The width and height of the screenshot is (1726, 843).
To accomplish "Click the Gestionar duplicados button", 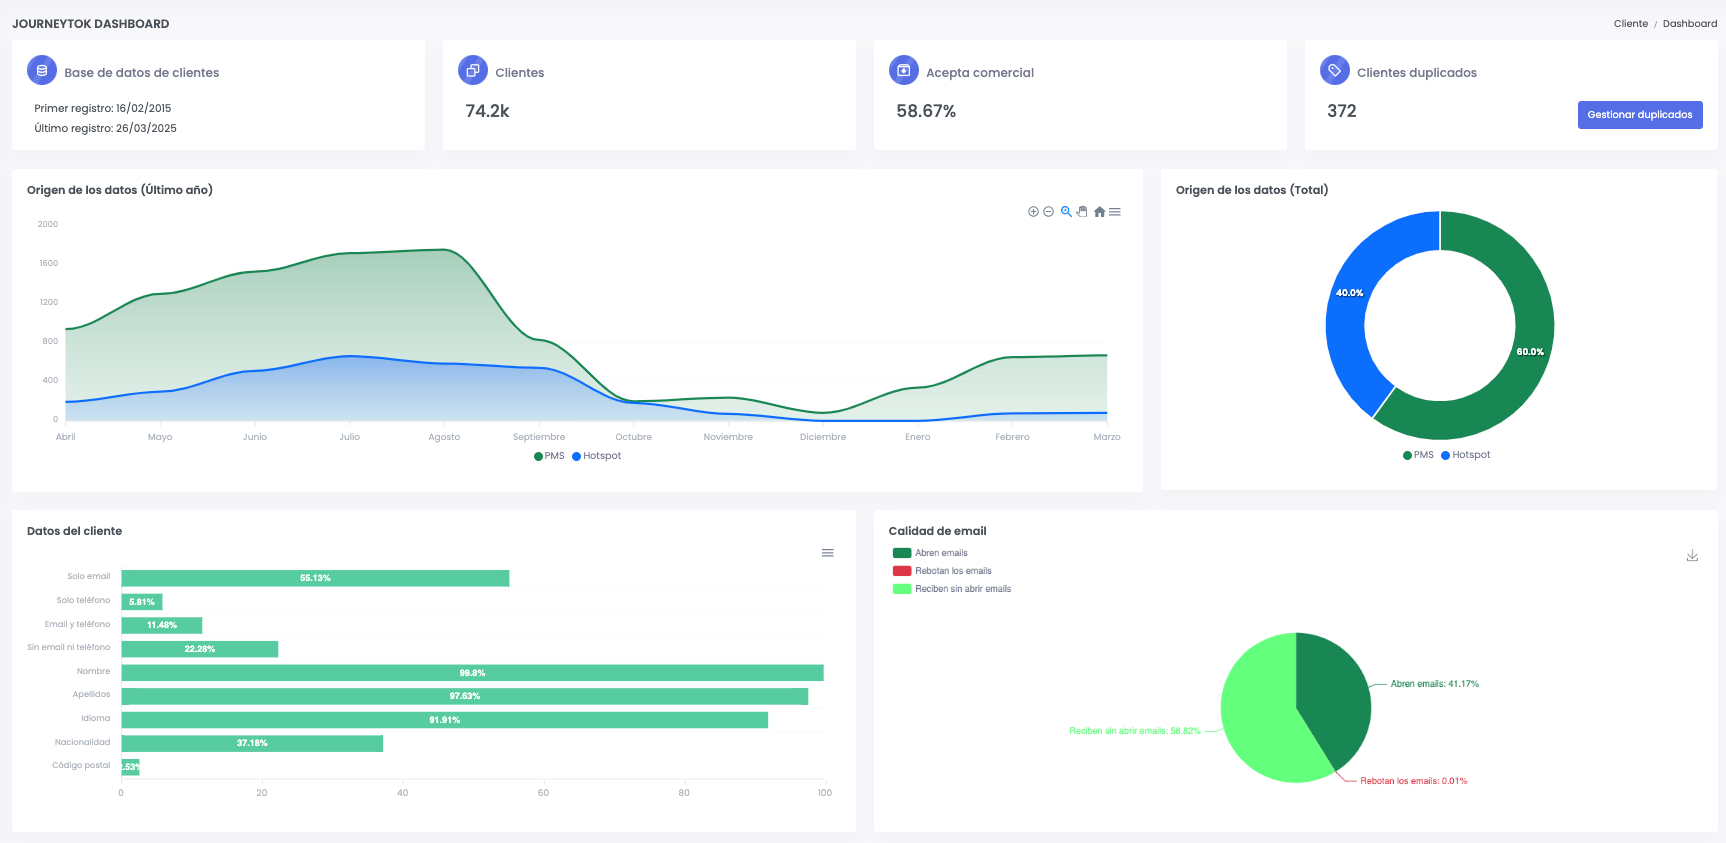I will point(1639,115).
